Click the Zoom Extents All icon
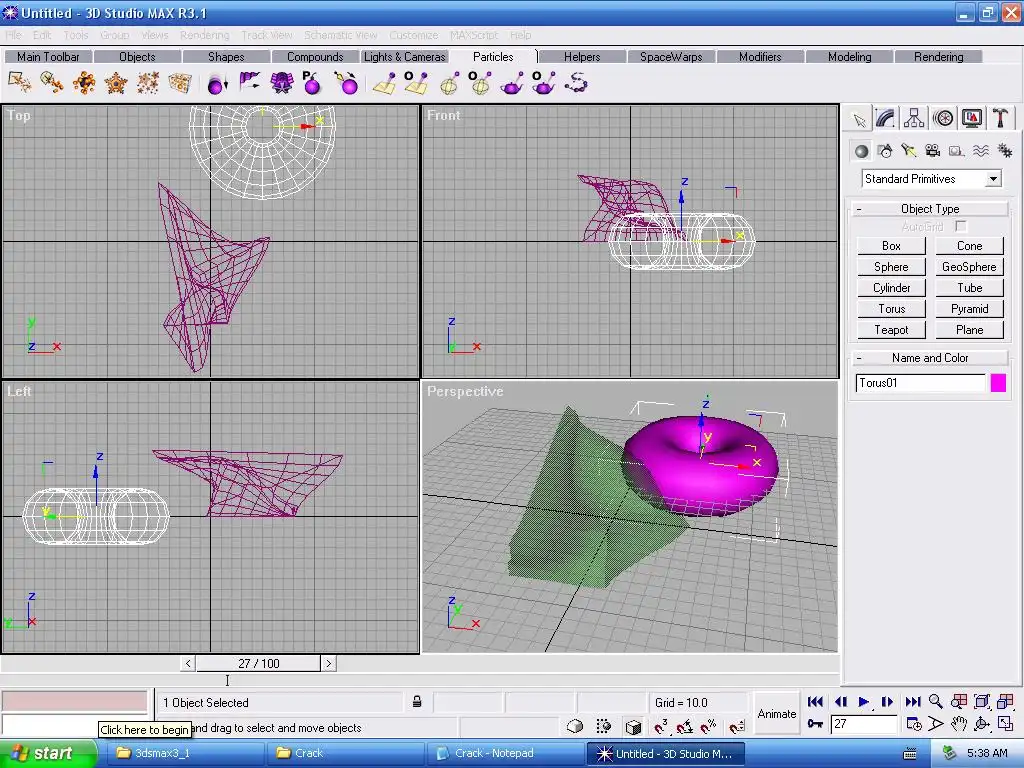Screen dimensions: 1024x768 coord(1005,701)
